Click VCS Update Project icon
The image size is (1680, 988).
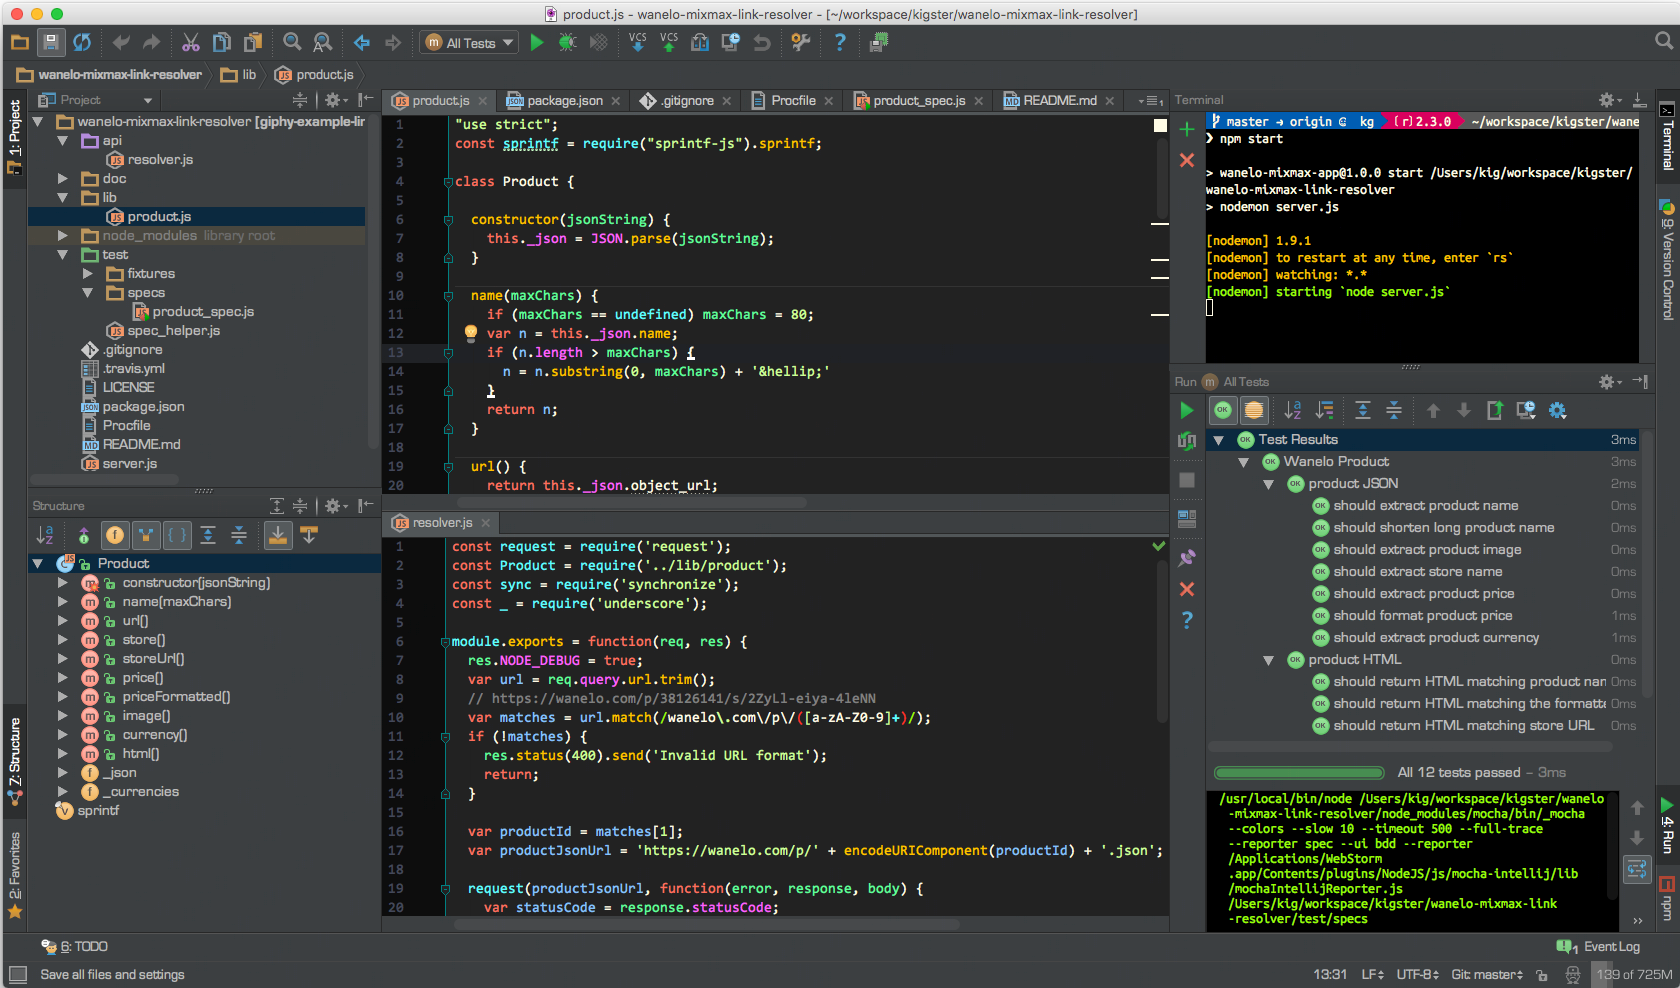[x=637, y=42]
